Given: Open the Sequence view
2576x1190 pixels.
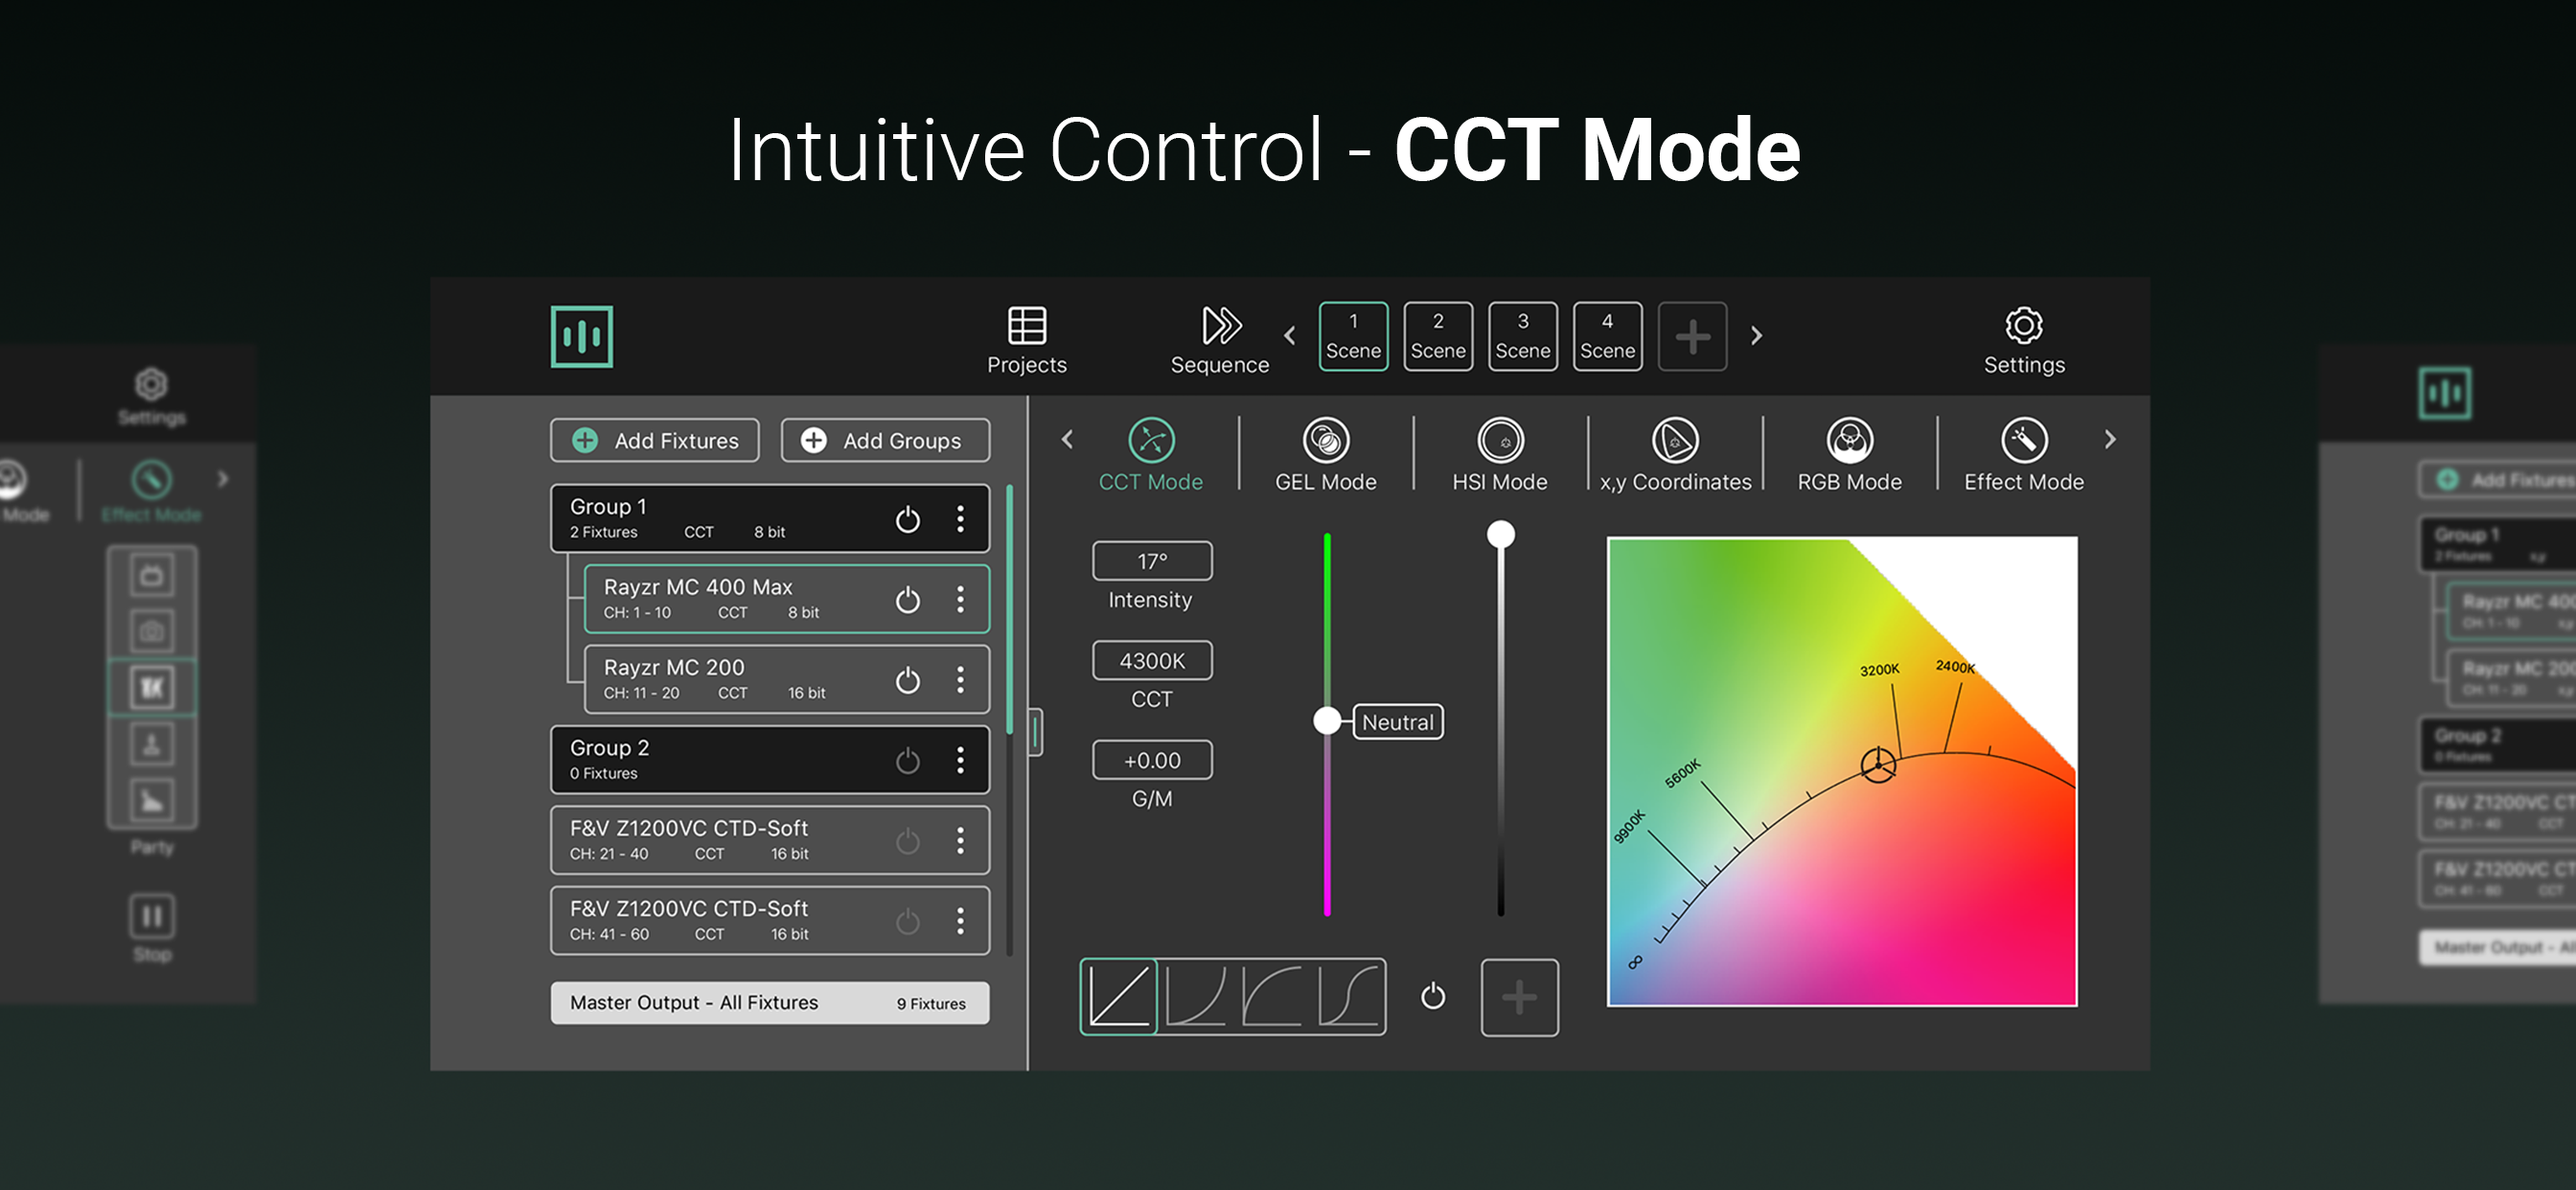Looking at the screenshot, I should tap(1219, 341).
